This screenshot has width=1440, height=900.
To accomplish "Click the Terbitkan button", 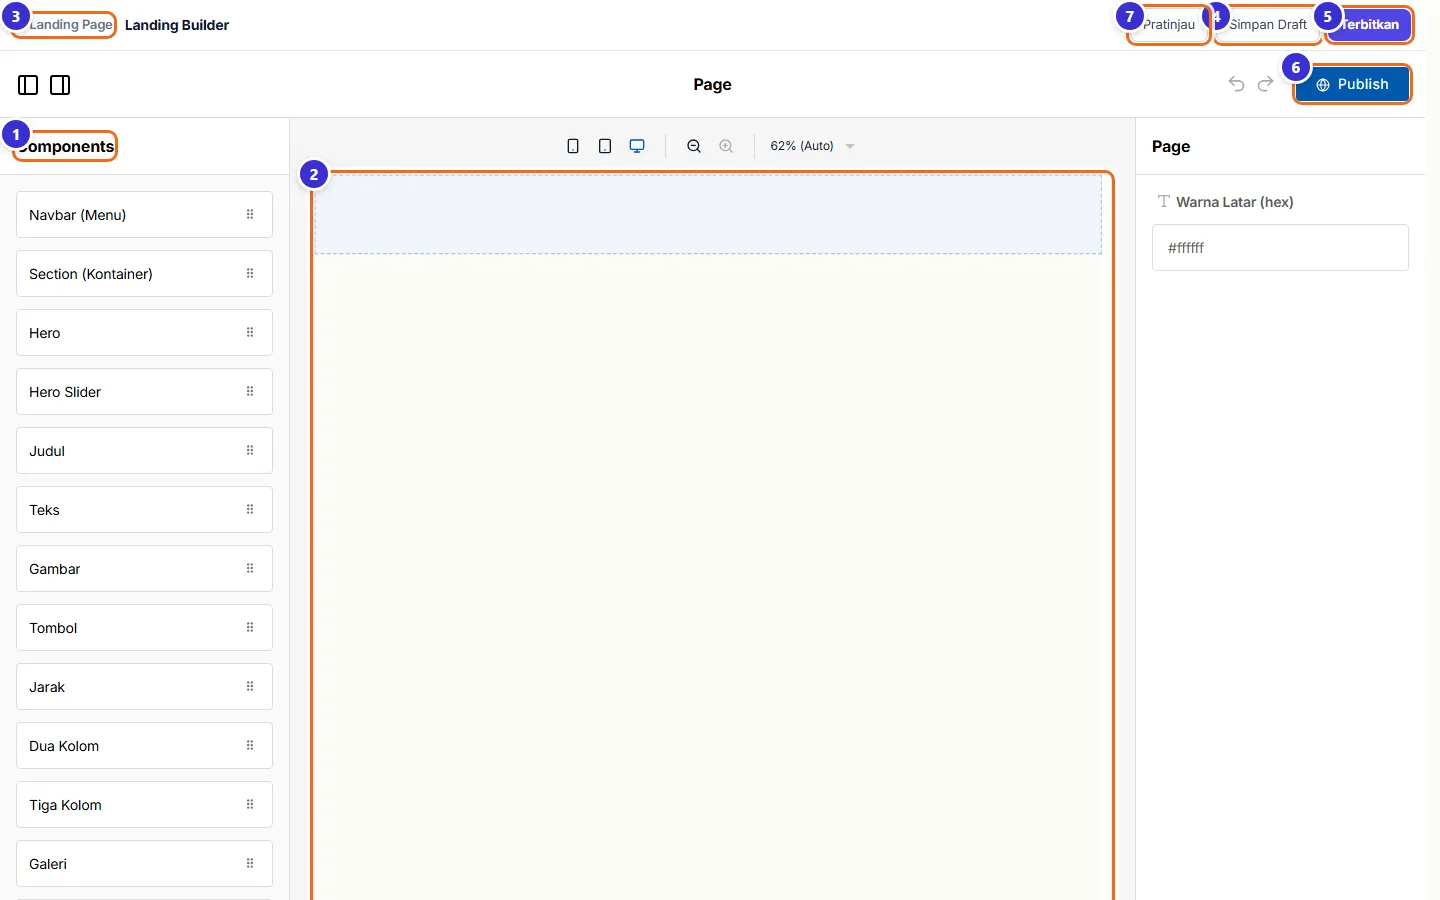I will tap(1369, 25).
